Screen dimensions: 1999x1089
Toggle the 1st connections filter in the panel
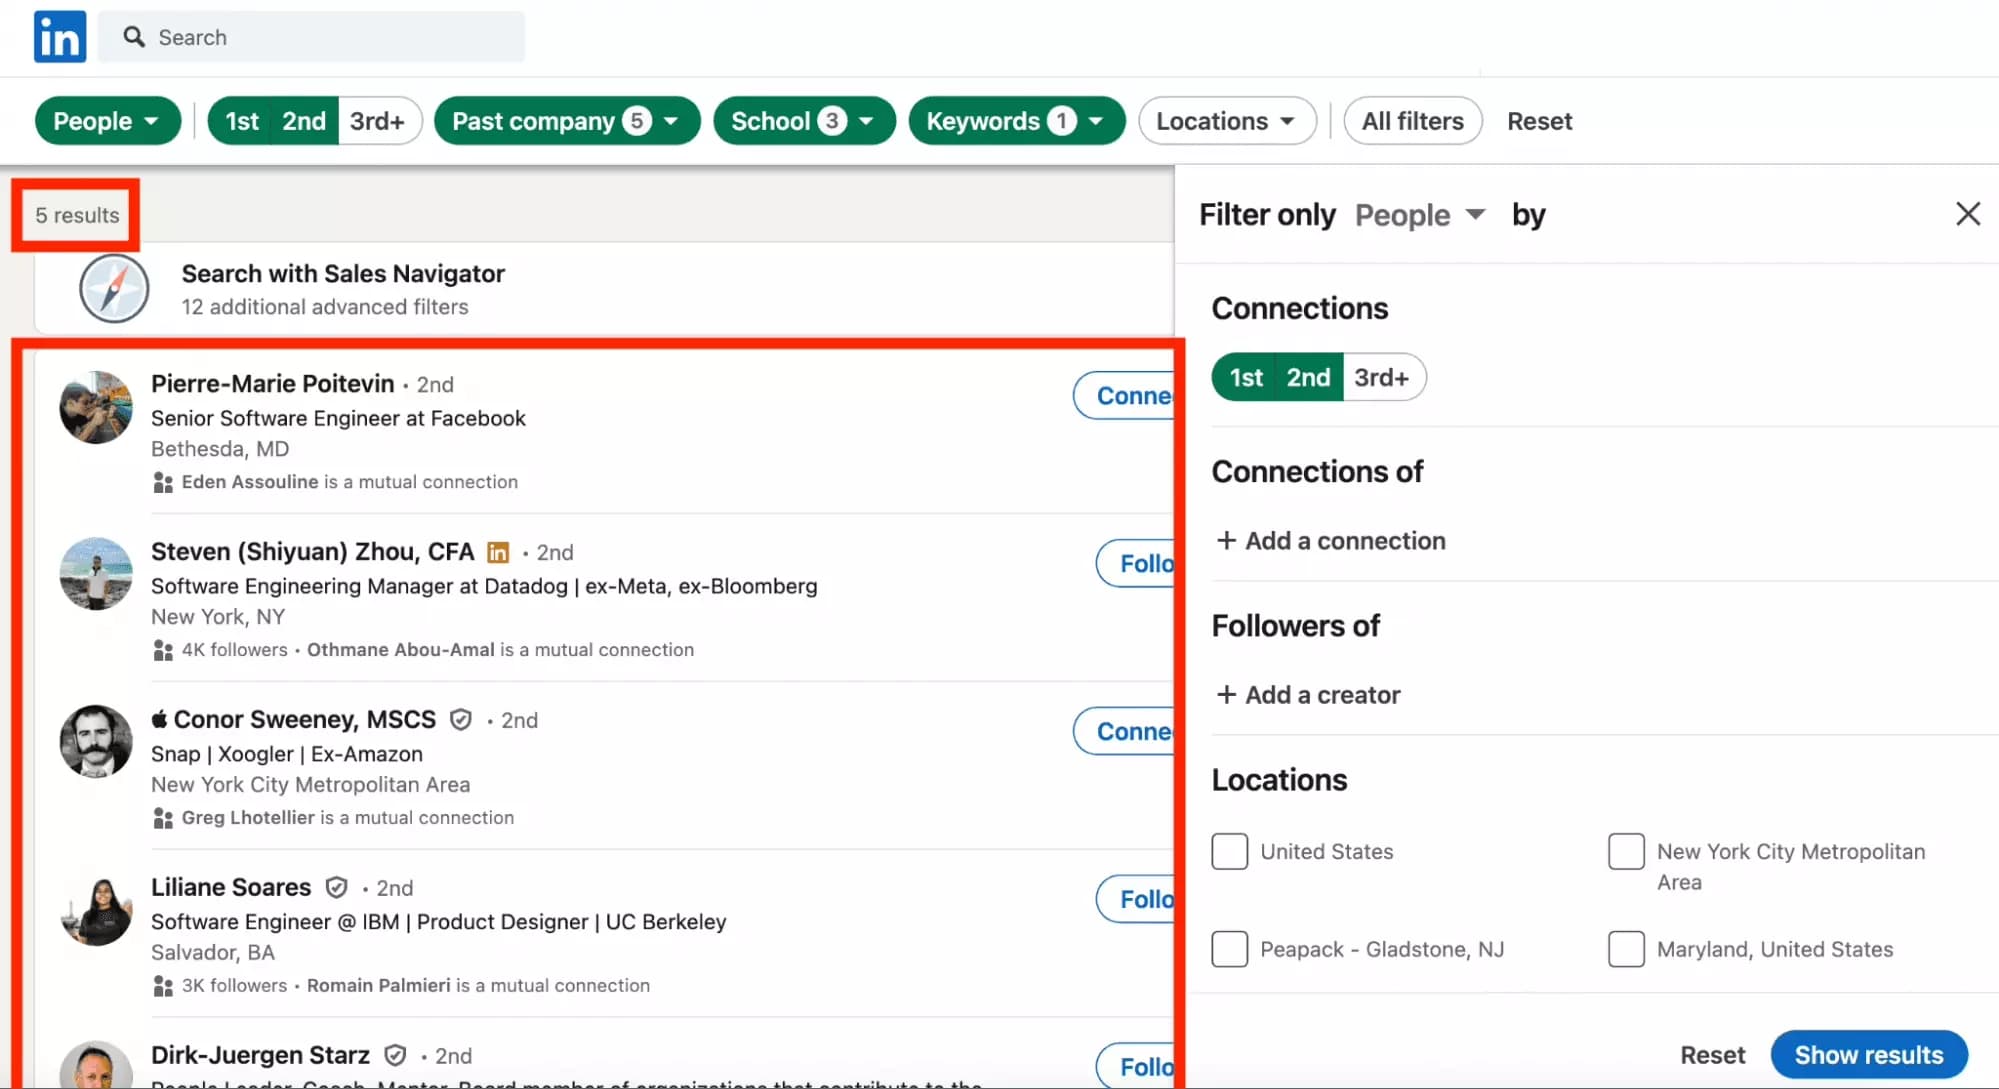[x=1245, y=377]
